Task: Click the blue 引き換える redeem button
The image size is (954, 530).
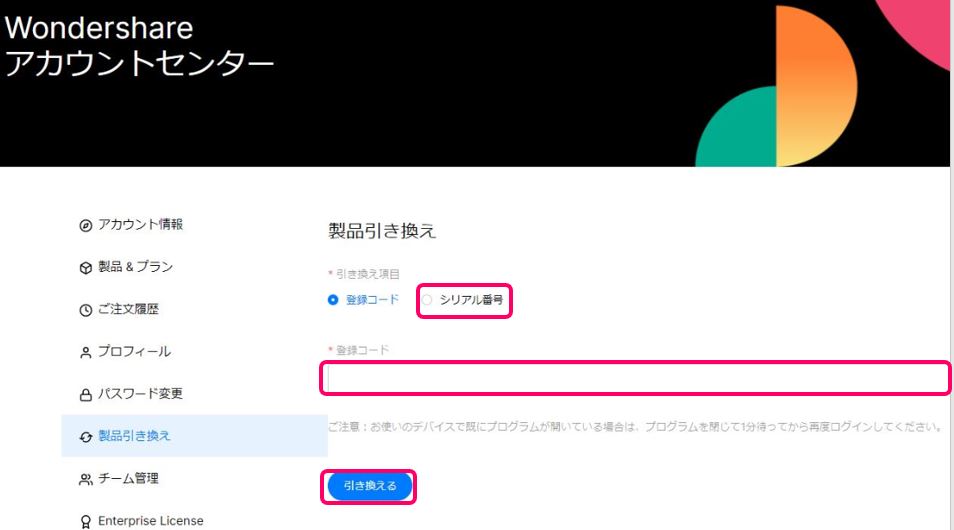Action: point(370,486)
